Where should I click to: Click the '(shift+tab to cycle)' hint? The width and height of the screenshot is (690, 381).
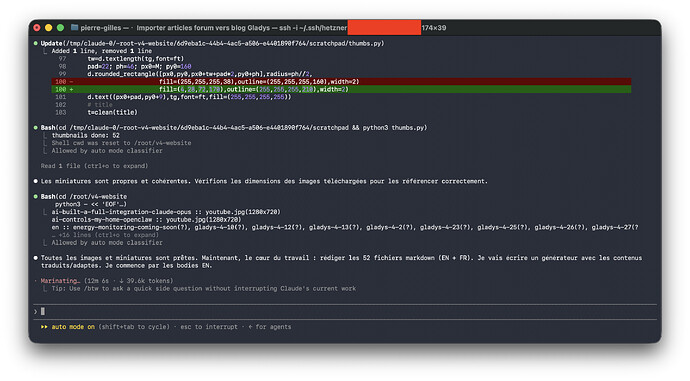134,327
